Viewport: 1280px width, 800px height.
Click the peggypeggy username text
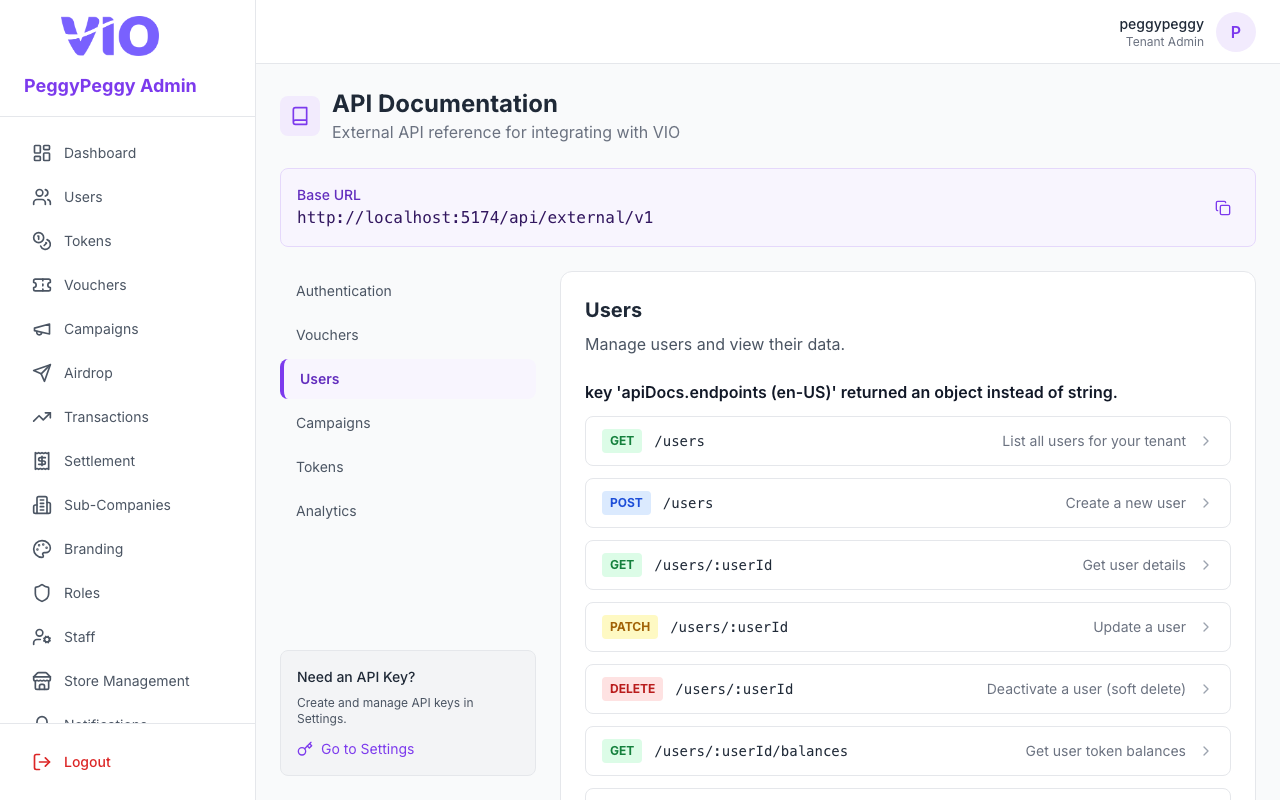[1161, 24]
